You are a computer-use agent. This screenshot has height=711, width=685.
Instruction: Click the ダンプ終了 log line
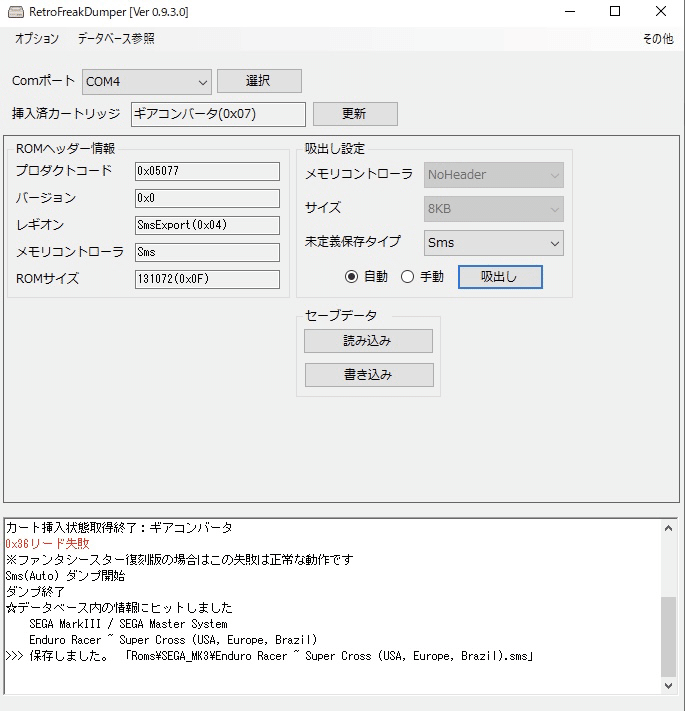[x=35, y=592]
